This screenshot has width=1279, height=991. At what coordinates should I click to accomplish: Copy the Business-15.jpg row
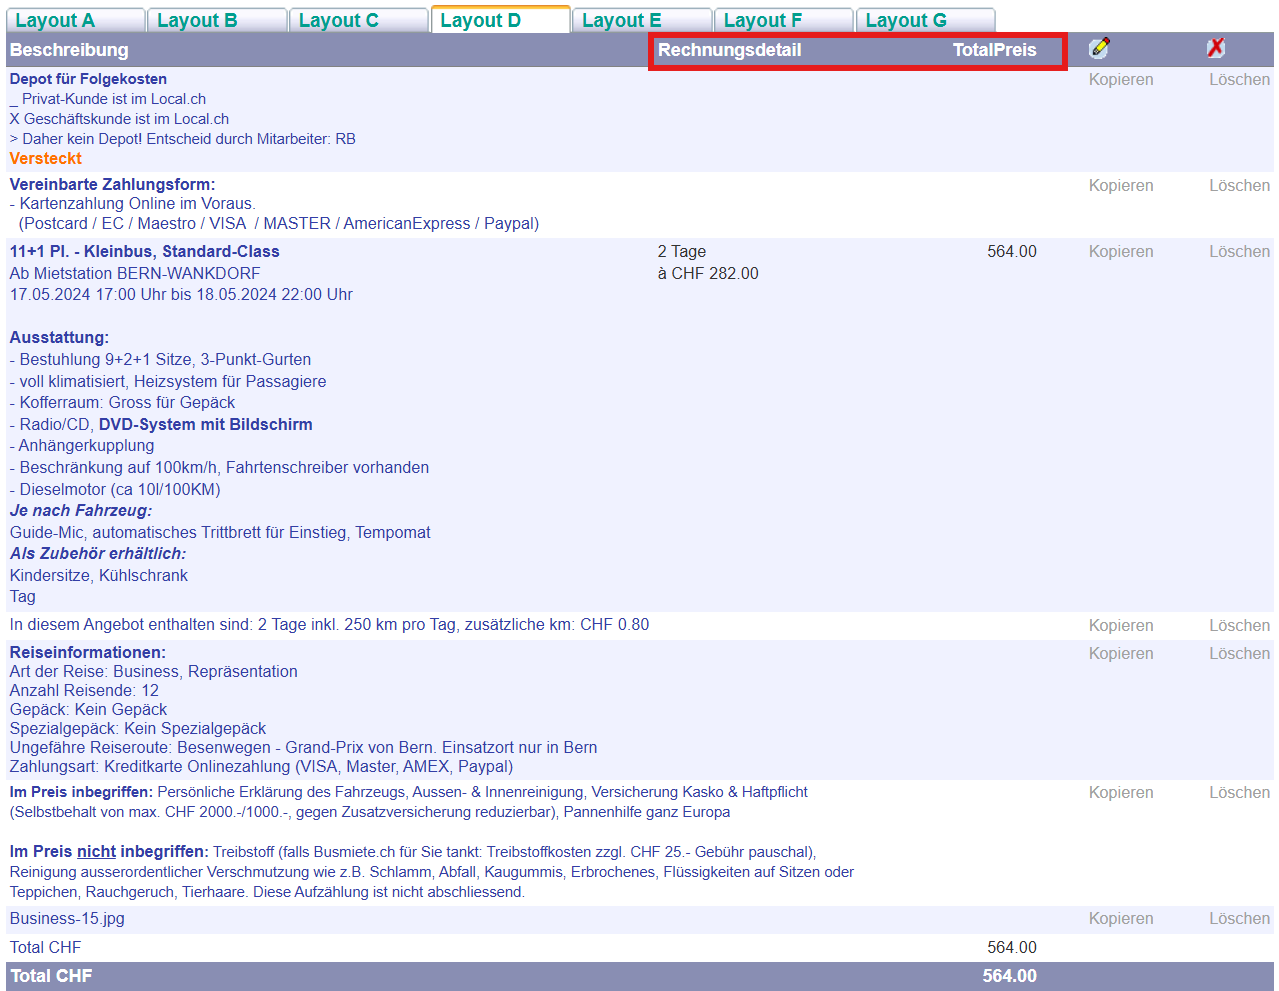click(x=1121, y=919)
